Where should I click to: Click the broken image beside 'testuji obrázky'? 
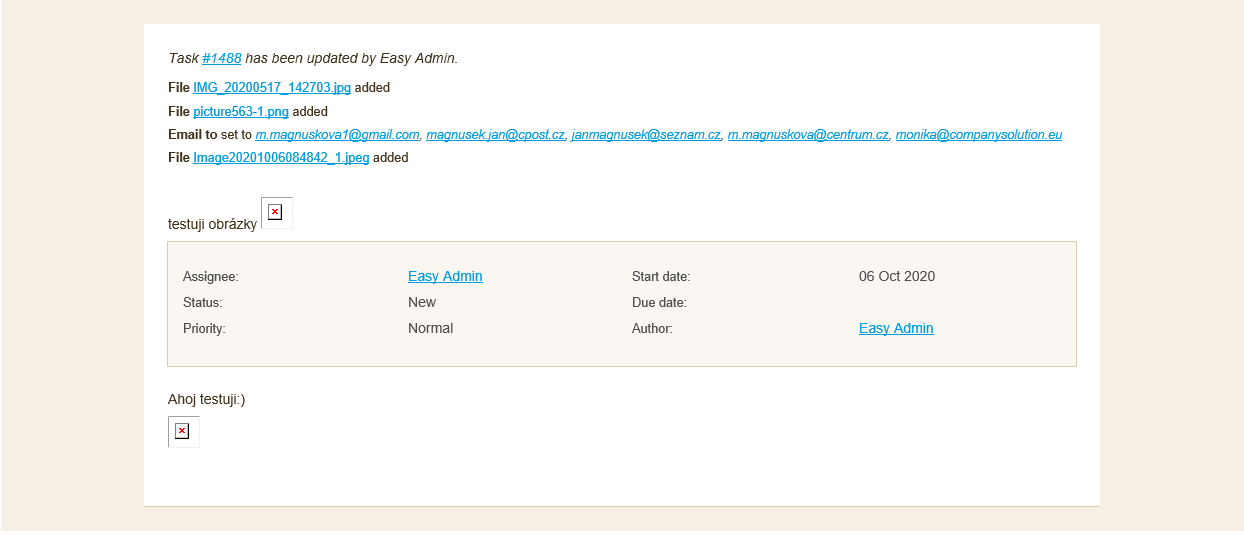point(276,212)
